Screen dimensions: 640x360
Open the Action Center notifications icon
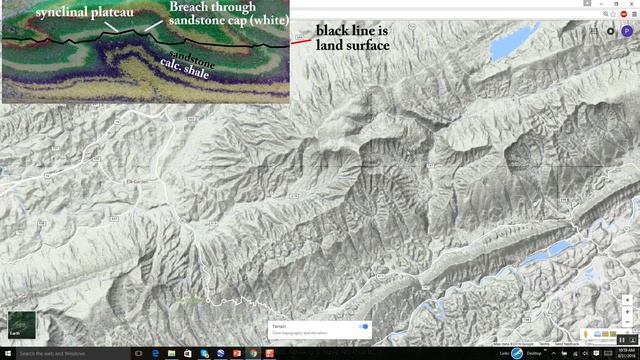(596, 353)
